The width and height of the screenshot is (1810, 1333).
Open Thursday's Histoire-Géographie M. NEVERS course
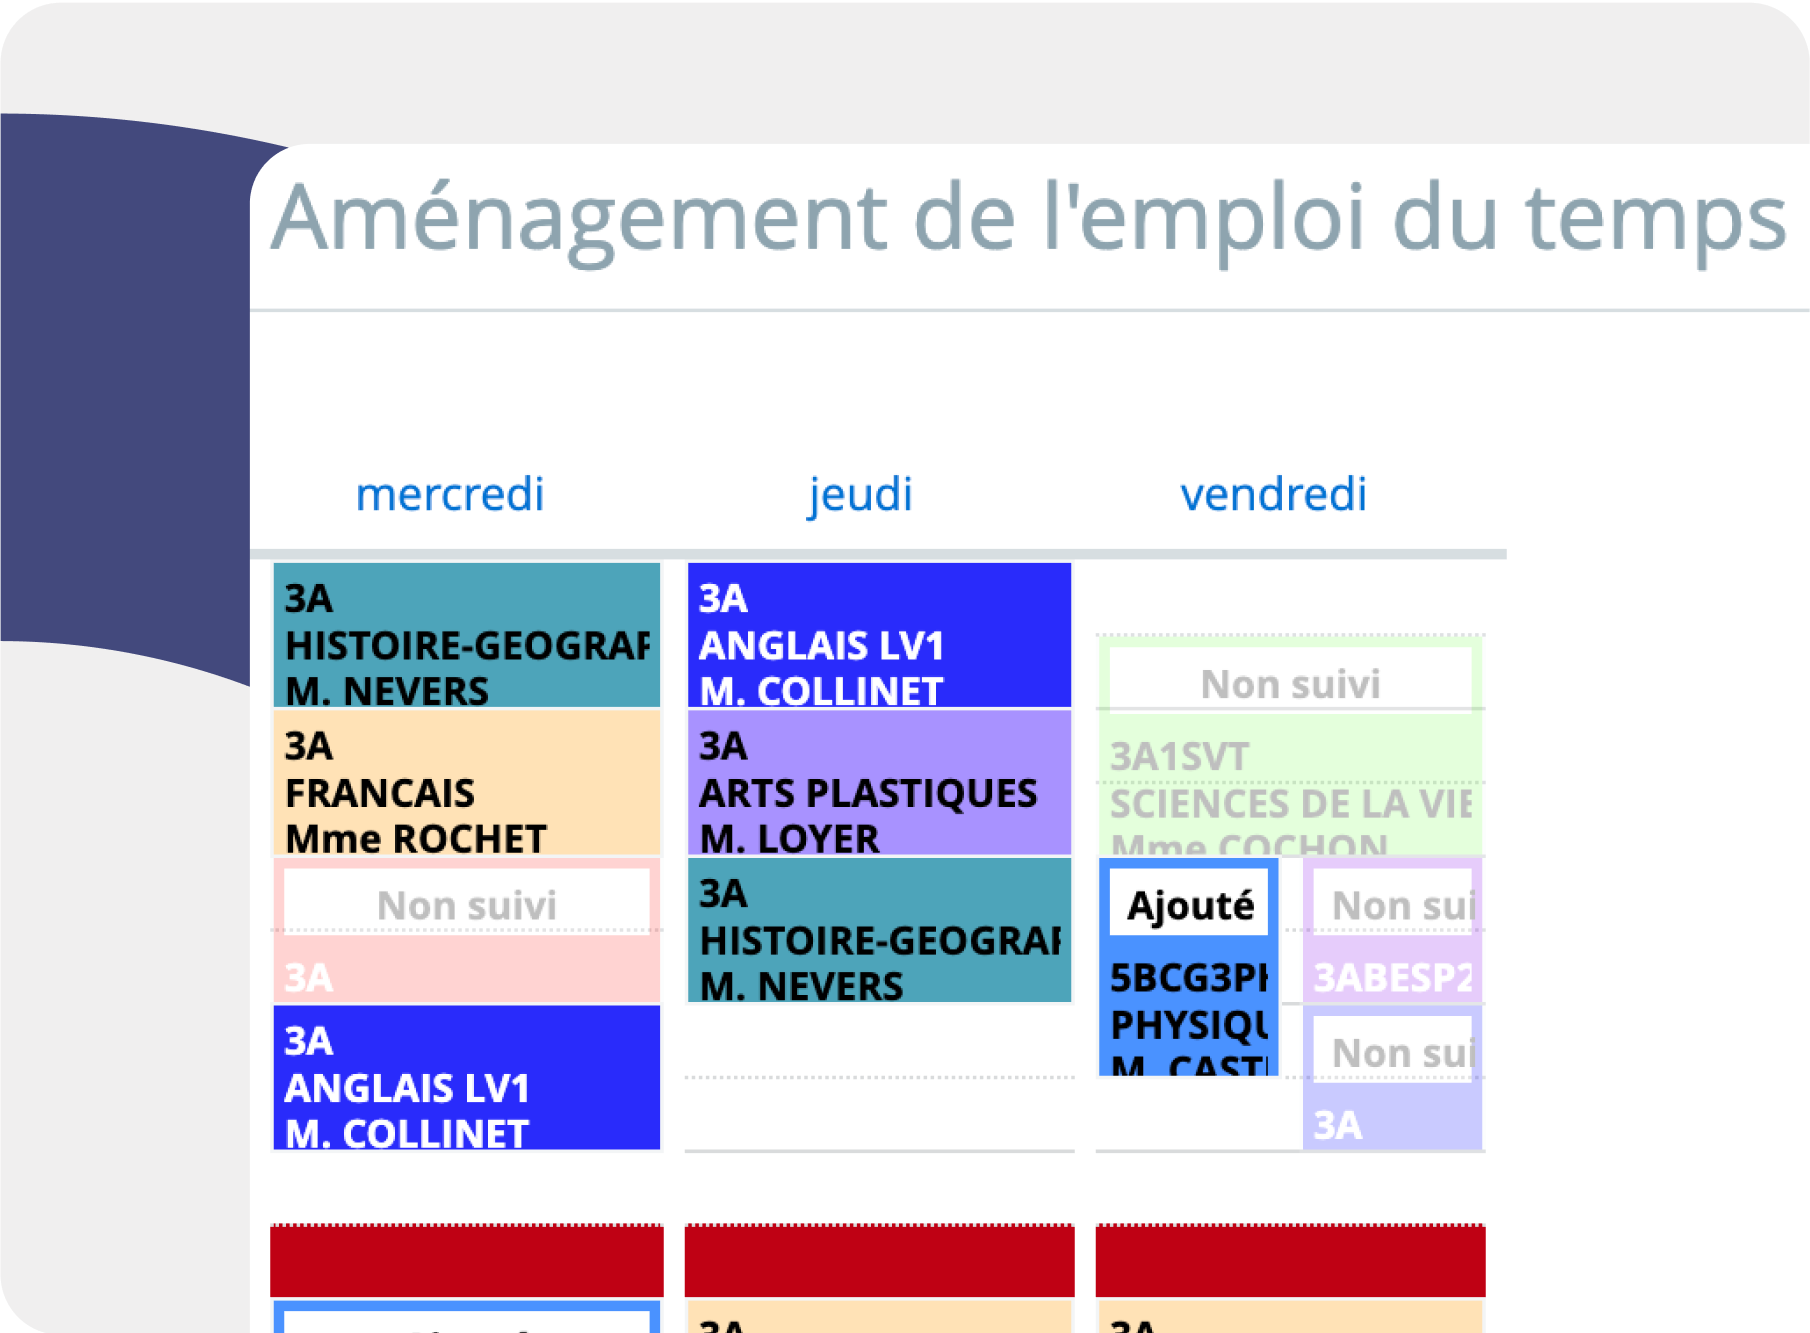pos(879,930)
